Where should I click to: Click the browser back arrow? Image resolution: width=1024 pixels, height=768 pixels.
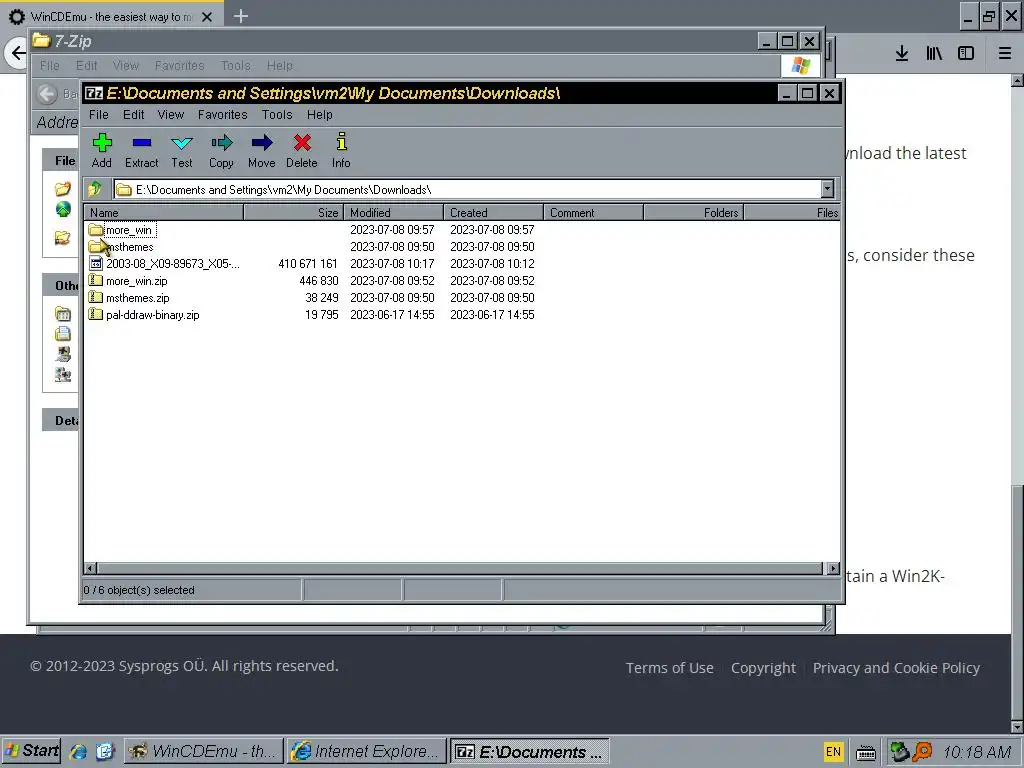pyautogui.click(x=18, y=54)
